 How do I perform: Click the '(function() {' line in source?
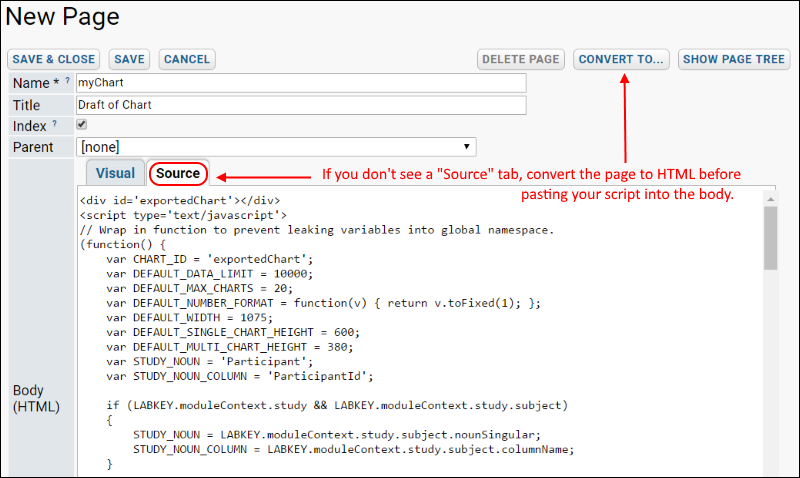123,244
